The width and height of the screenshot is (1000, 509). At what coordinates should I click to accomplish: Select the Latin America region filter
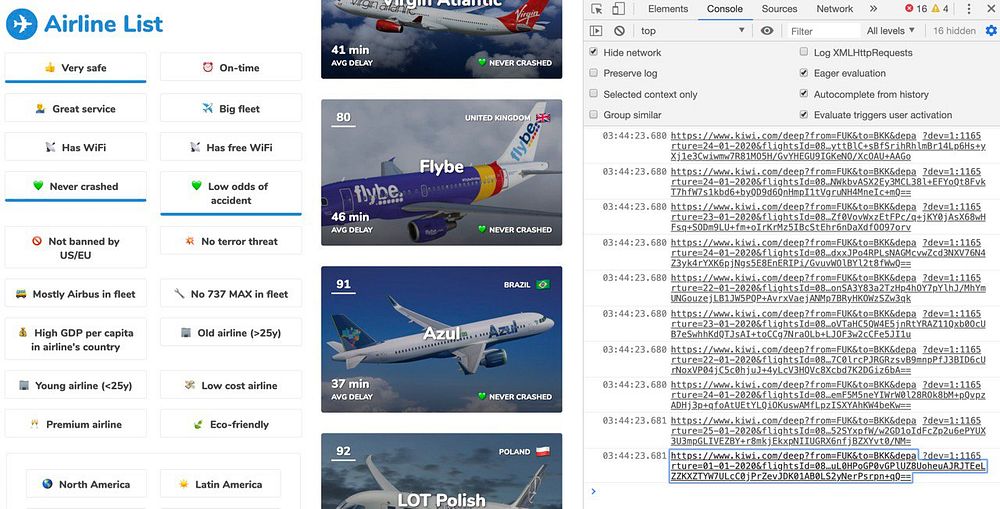[x=221, y=484]
